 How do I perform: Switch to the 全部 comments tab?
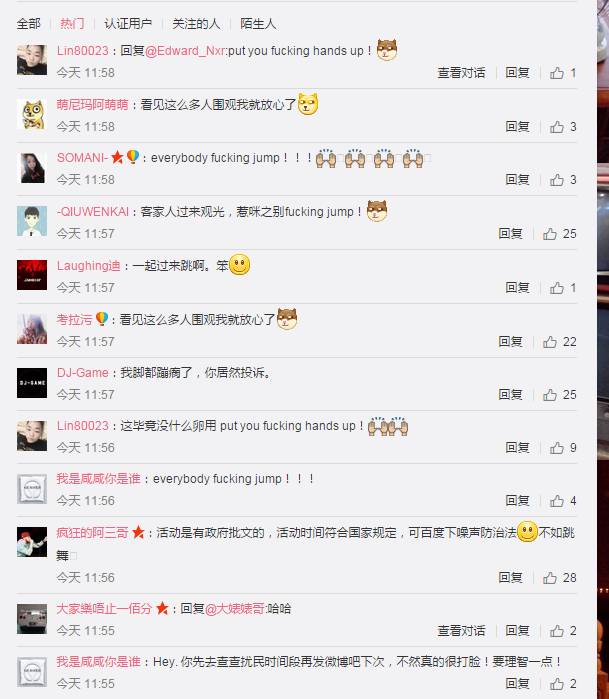pyautogui.click(x=29, y=24)
